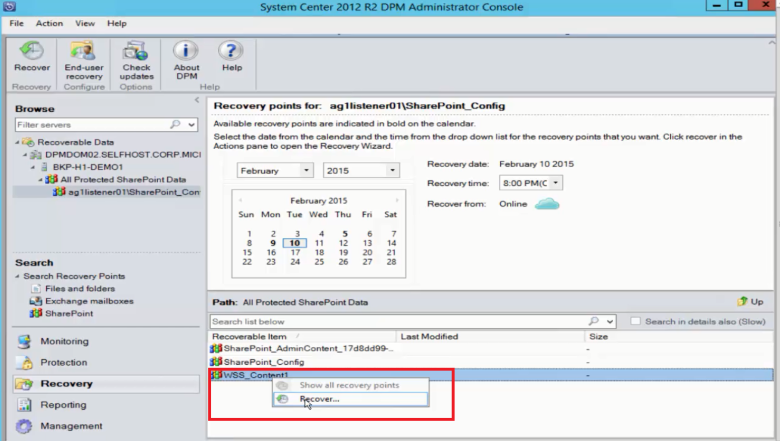Click the Monitoring navigation icon
The image size is (780, 441).
click(24, 342)
